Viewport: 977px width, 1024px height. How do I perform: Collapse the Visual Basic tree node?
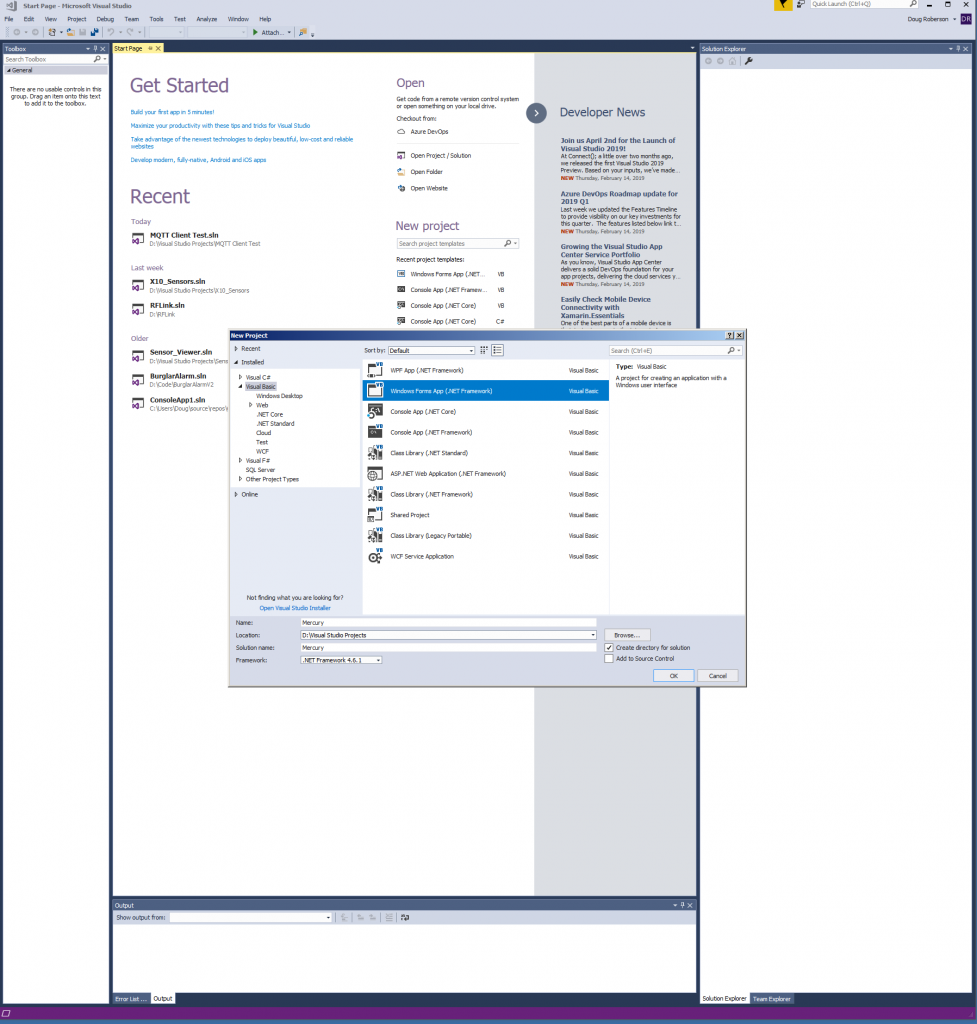coord(240,387)
